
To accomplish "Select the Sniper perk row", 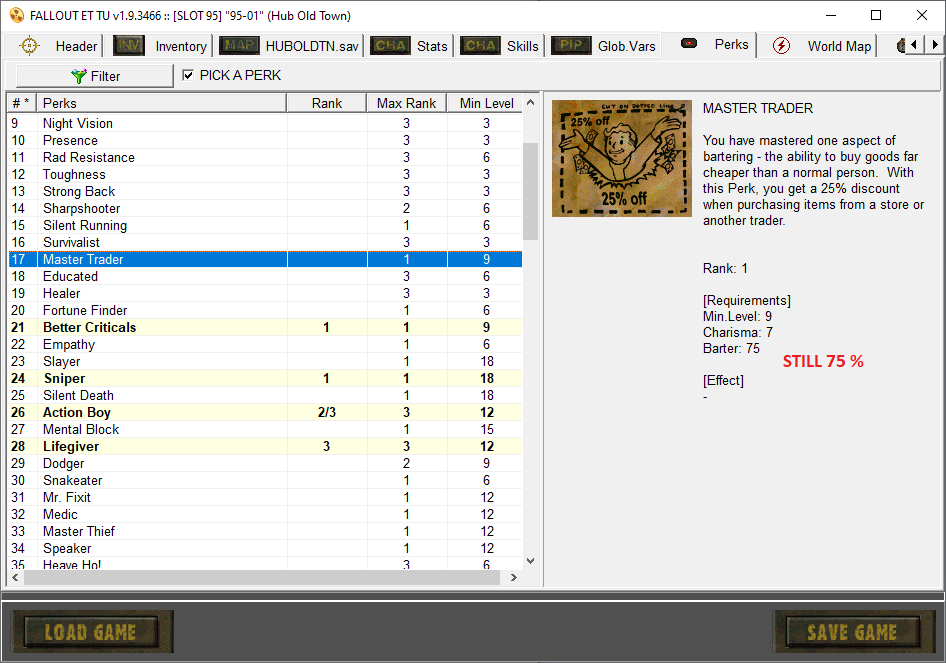I will [265, 378].
